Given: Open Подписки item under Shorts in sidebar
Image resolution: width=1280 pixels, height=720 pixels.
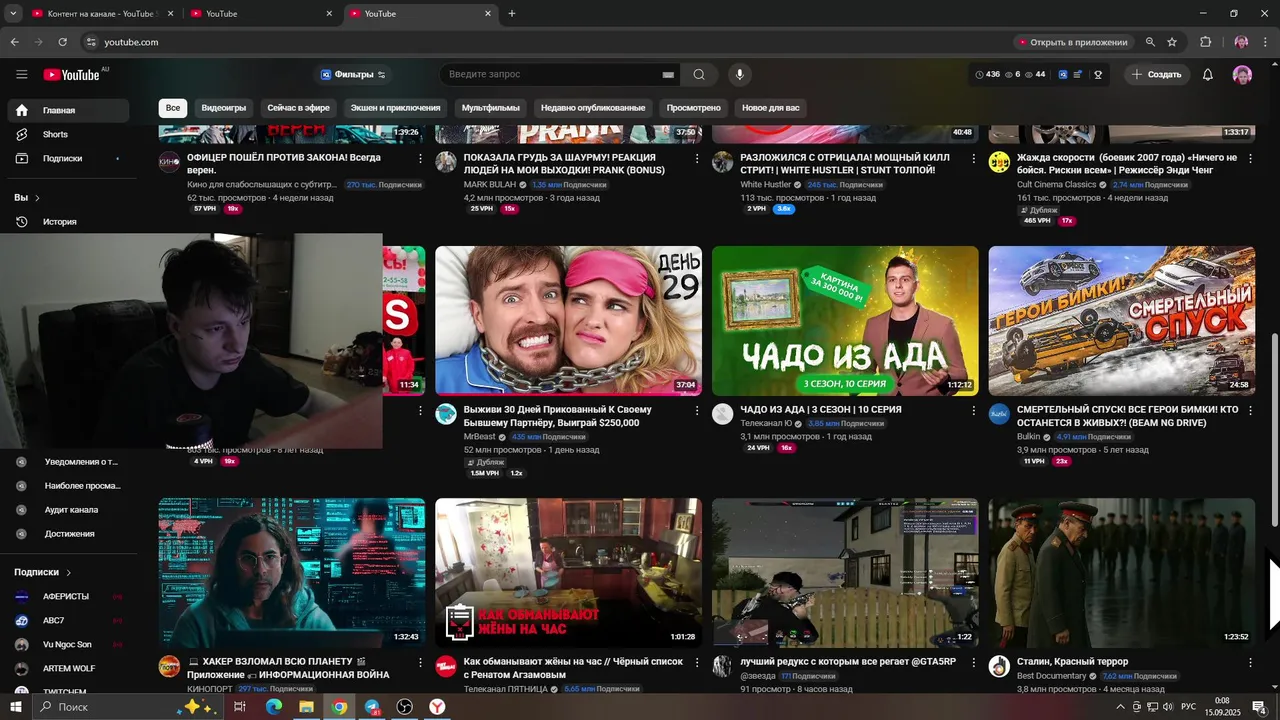Looking at the screenshot, I should coord(68,159).
